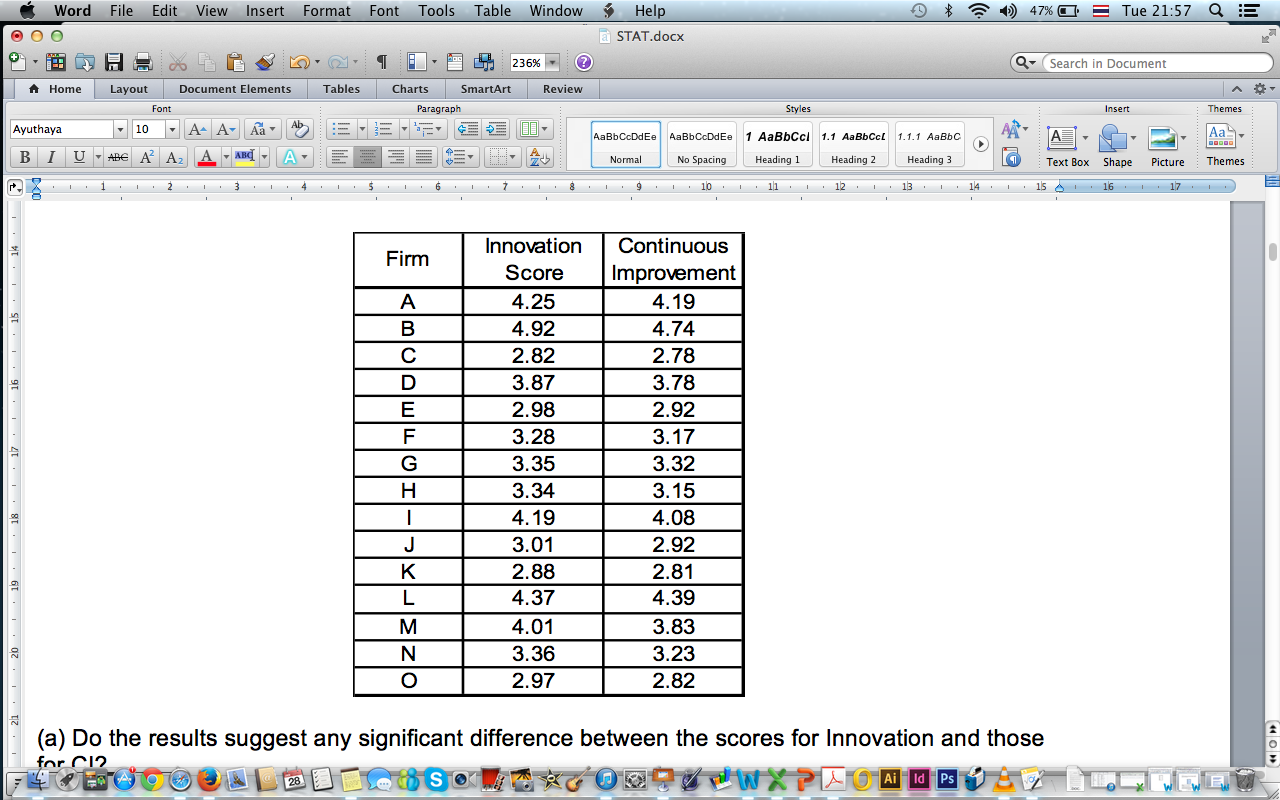Open the Review tab
Image resolution: width=1280 pixels, height=800 pixels.
[x=562, y=89]
